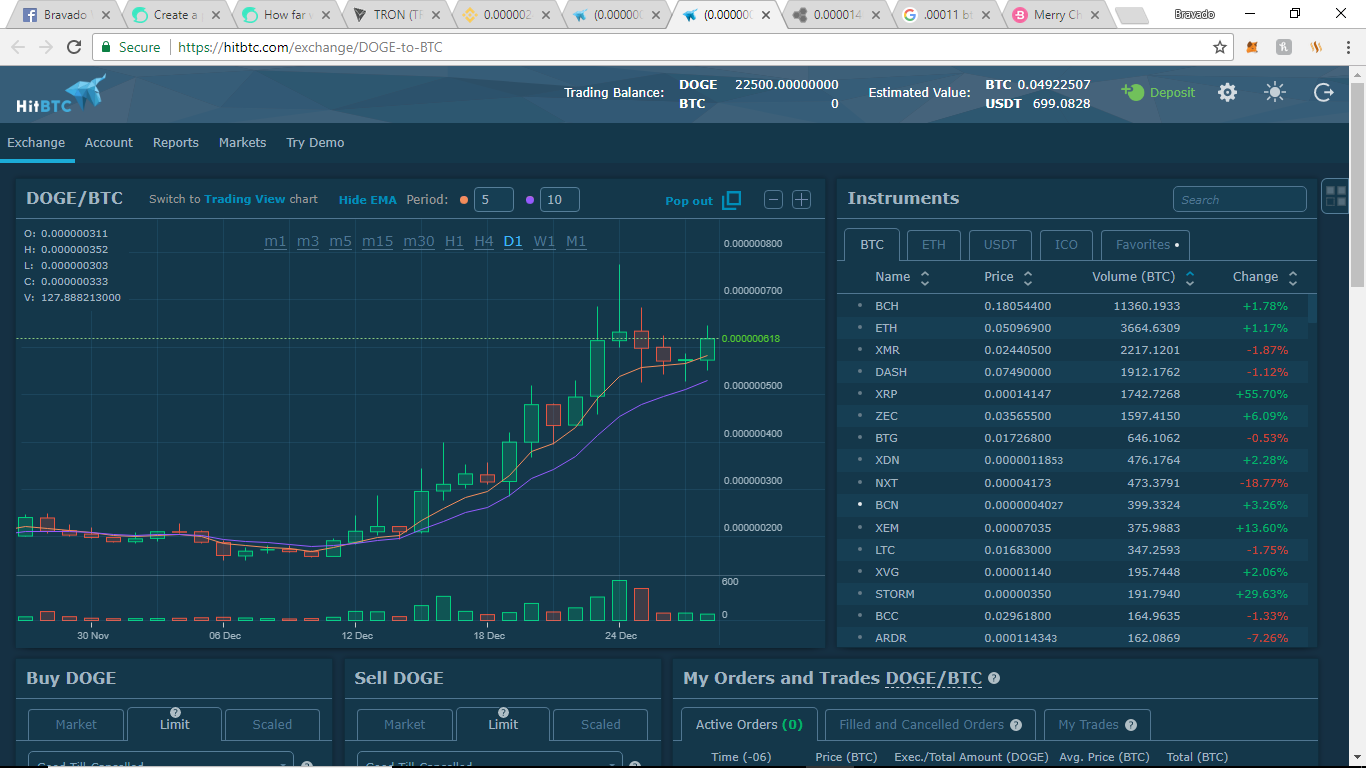The image size is (1366, 768).
Task: Sort instruments by Name using its arrows
Action: pyautogui.click(x=925, y=277)
